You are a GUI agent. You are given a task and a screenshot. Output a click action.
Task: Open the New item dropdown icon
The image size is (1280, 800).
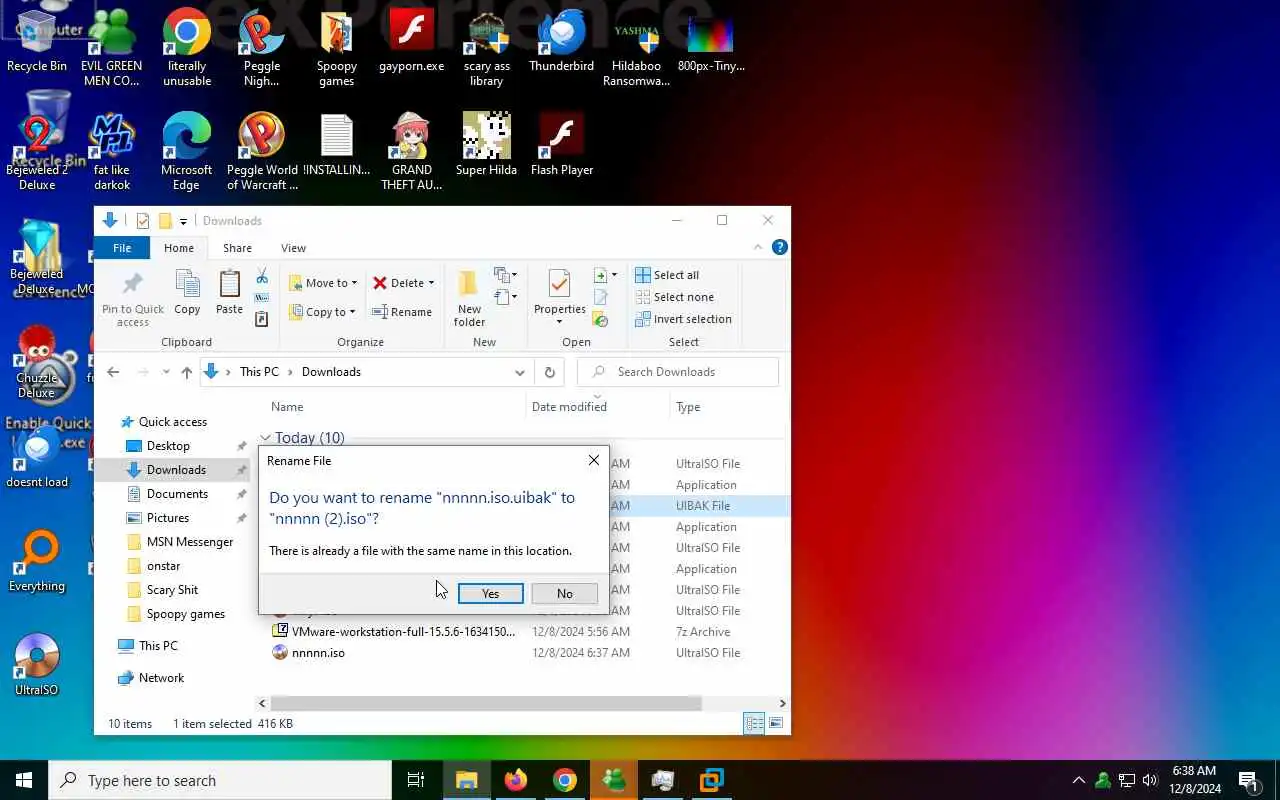coord(505,275)
